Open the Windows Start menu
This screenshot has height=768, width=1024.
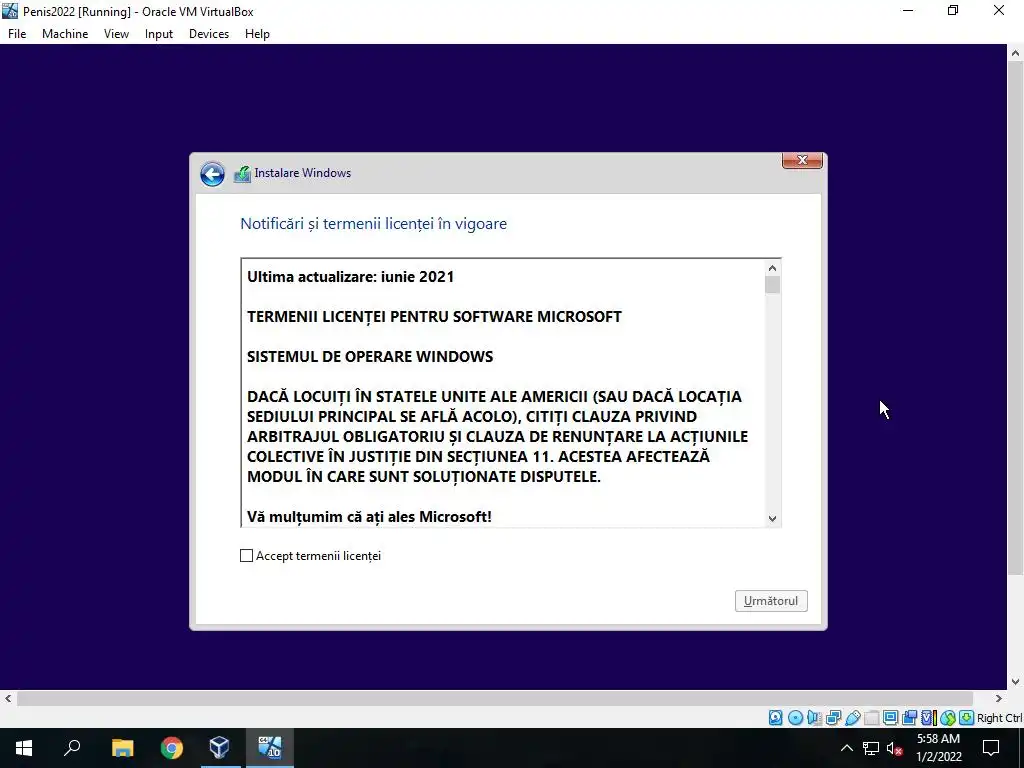24,748
